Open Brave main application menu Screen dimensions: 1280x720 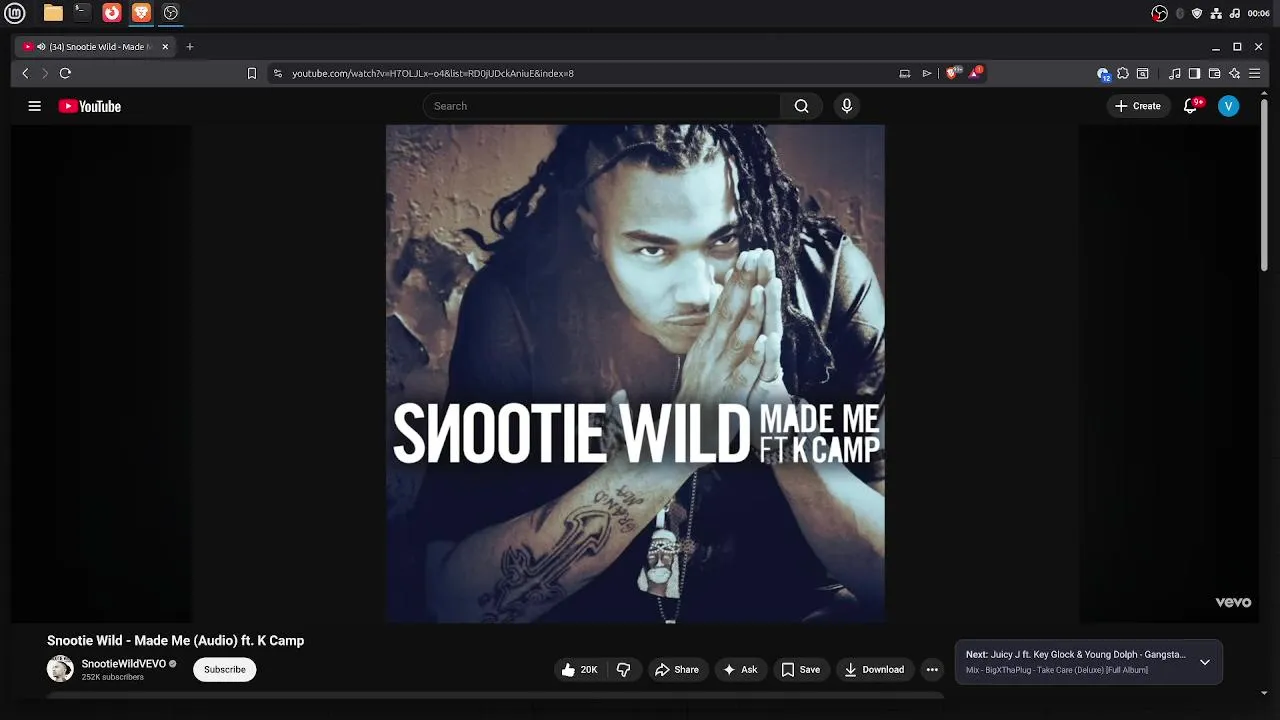(1254, 73)
